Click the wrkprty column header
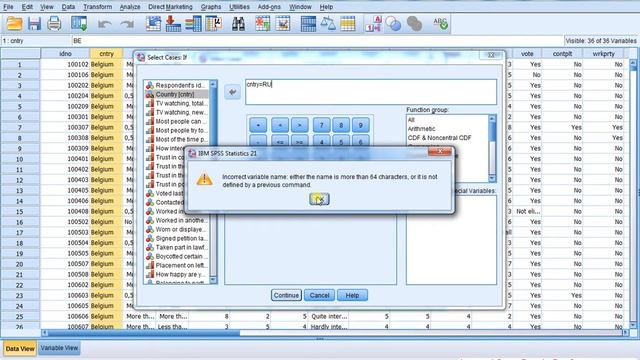Viewport: 640px width, 360px height. coord(603,54)
